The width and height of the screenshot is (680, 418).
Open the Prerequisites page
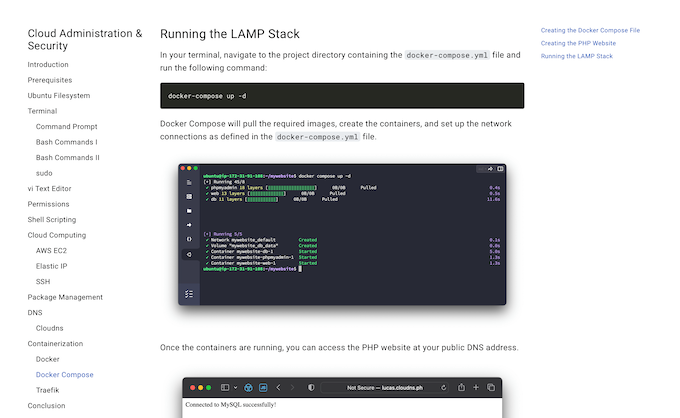[50, 80]
